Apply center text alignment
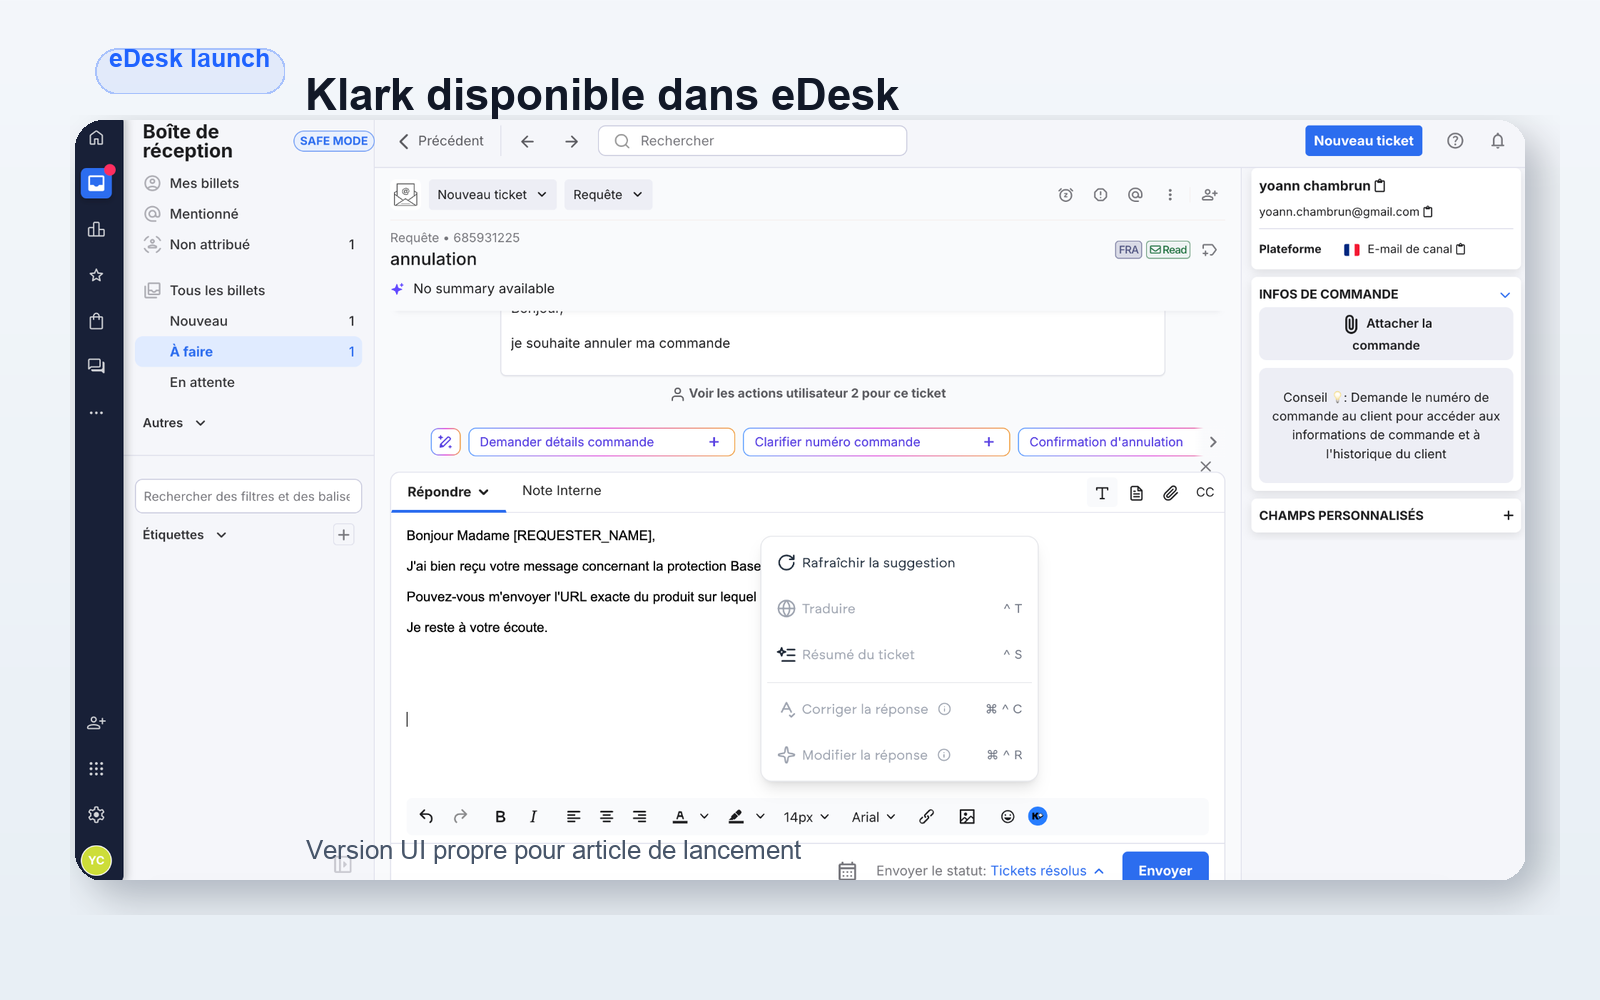Image resolution: width=1600 pixels, height=1000 pixels. [606, 816]
